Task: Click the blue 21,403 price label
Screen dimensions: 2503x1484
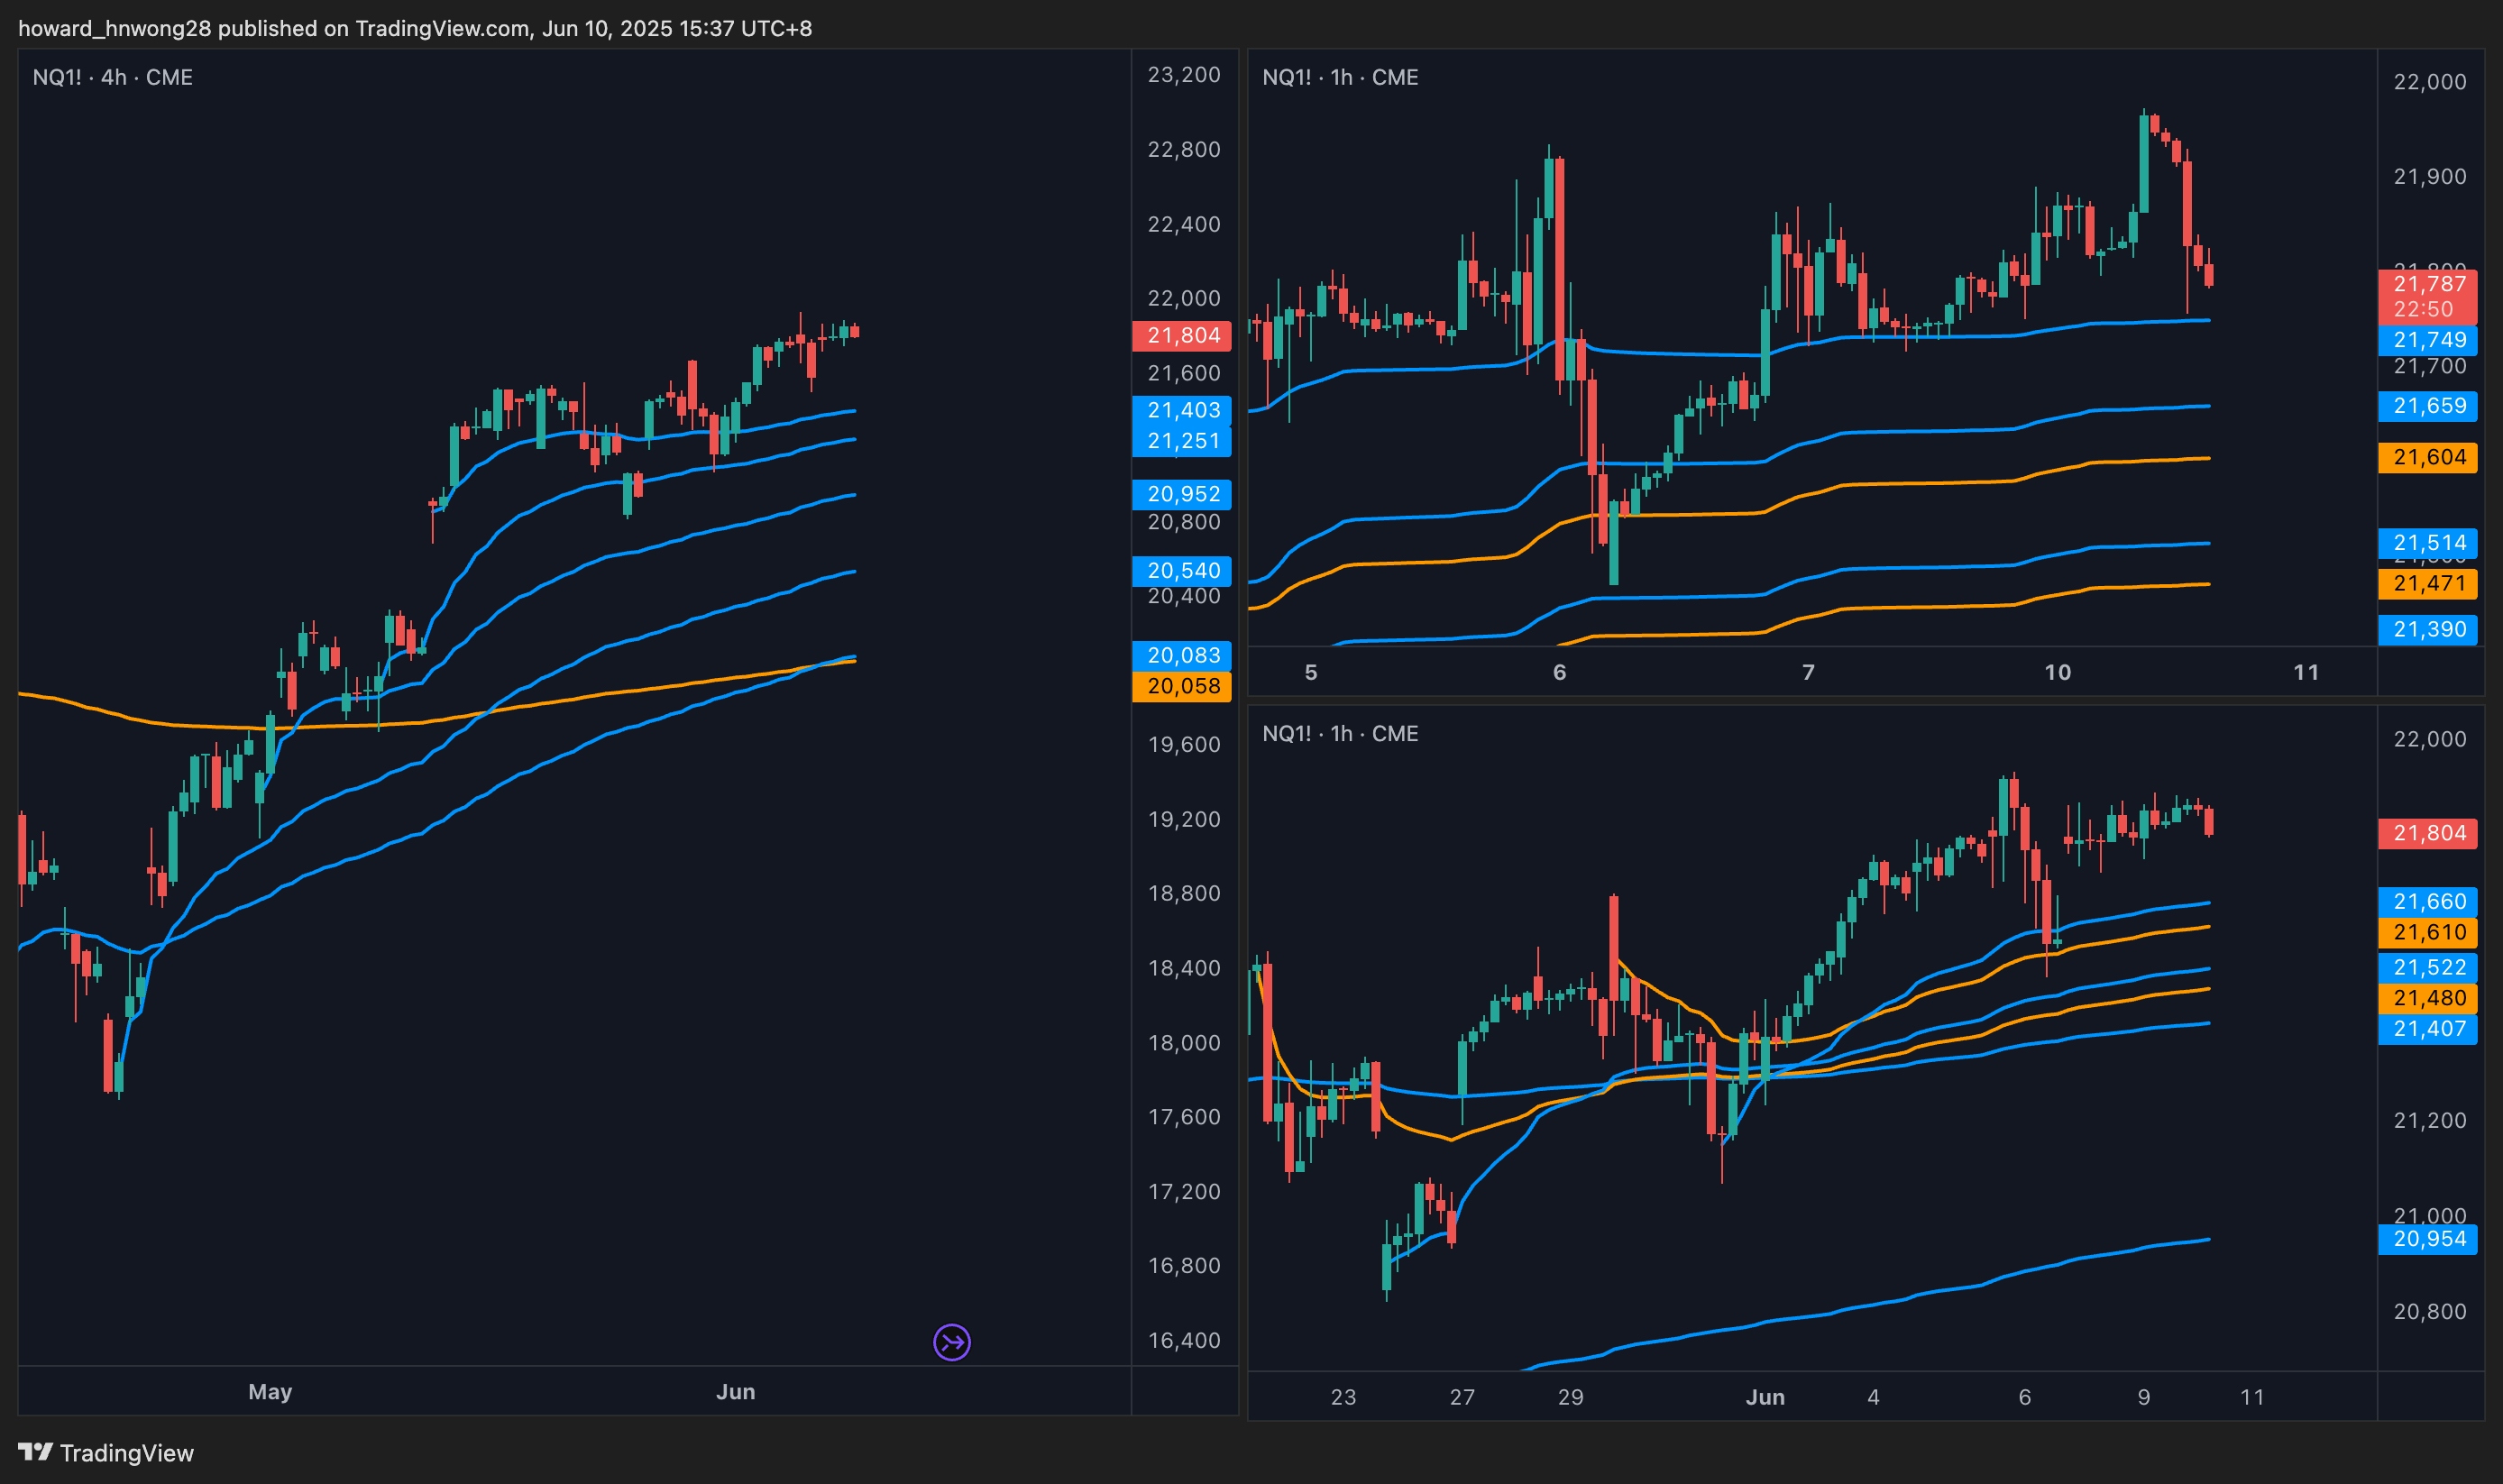Action: click(1182, 410)
